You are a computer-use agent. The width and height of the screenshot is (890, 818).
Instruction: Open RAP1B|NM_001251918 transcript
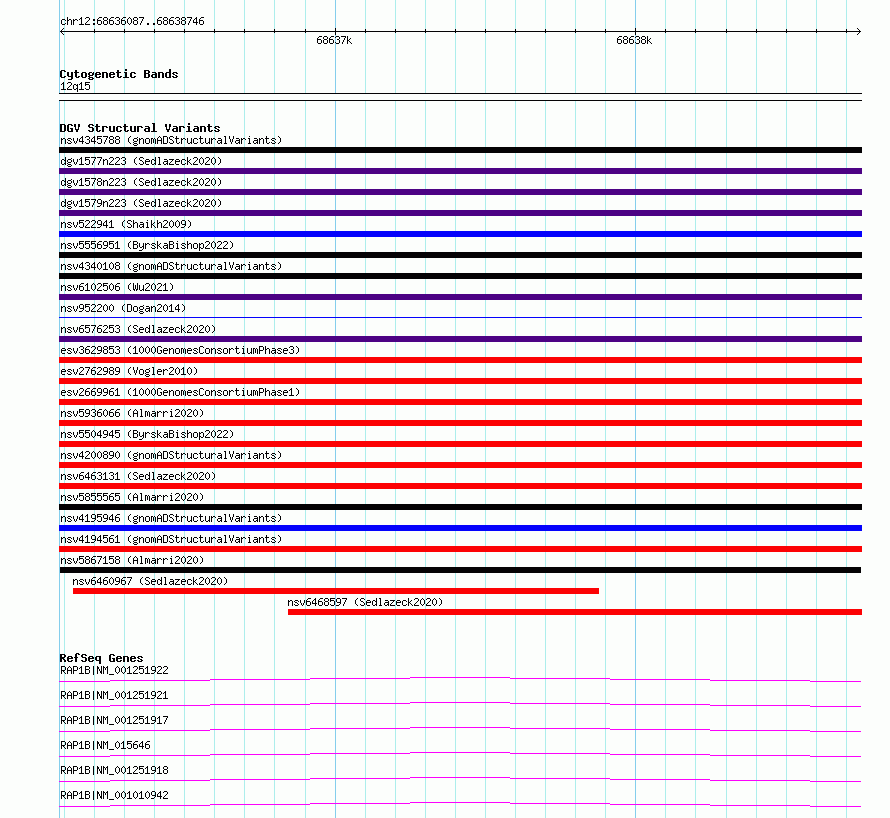114,770
